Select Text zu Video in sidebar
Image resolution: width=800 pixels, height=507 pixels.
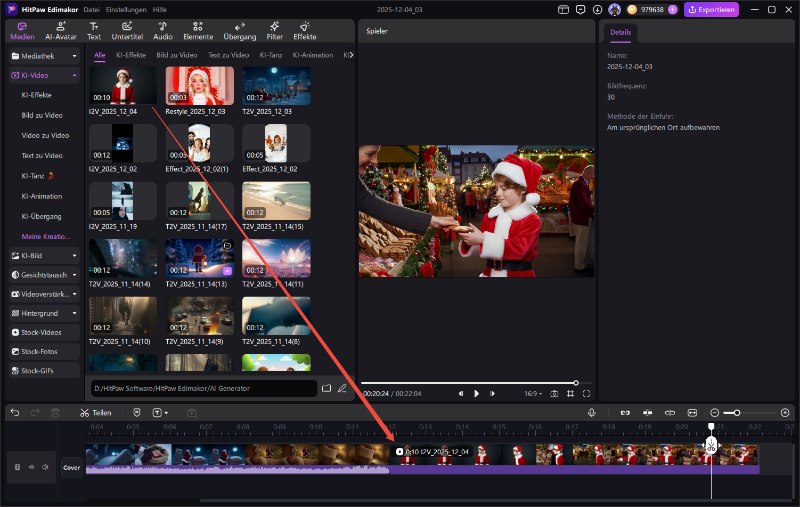tap(42, 156)
